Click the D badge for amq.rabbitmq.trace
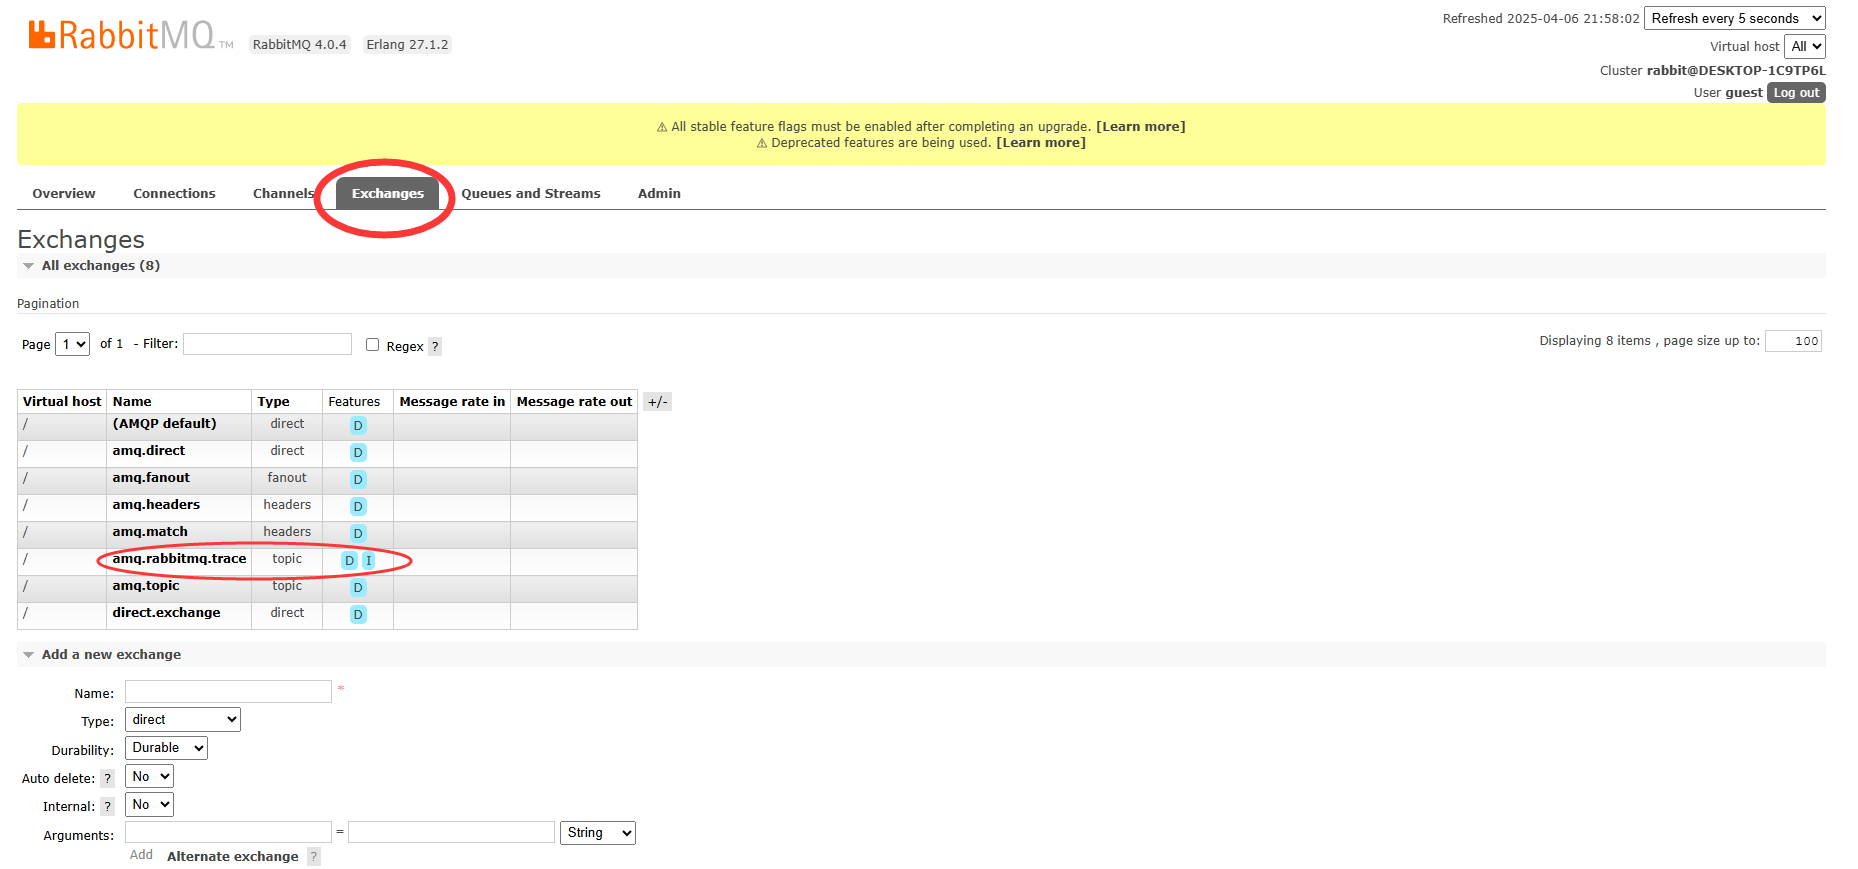1858x869 pixels. (349, 560)
